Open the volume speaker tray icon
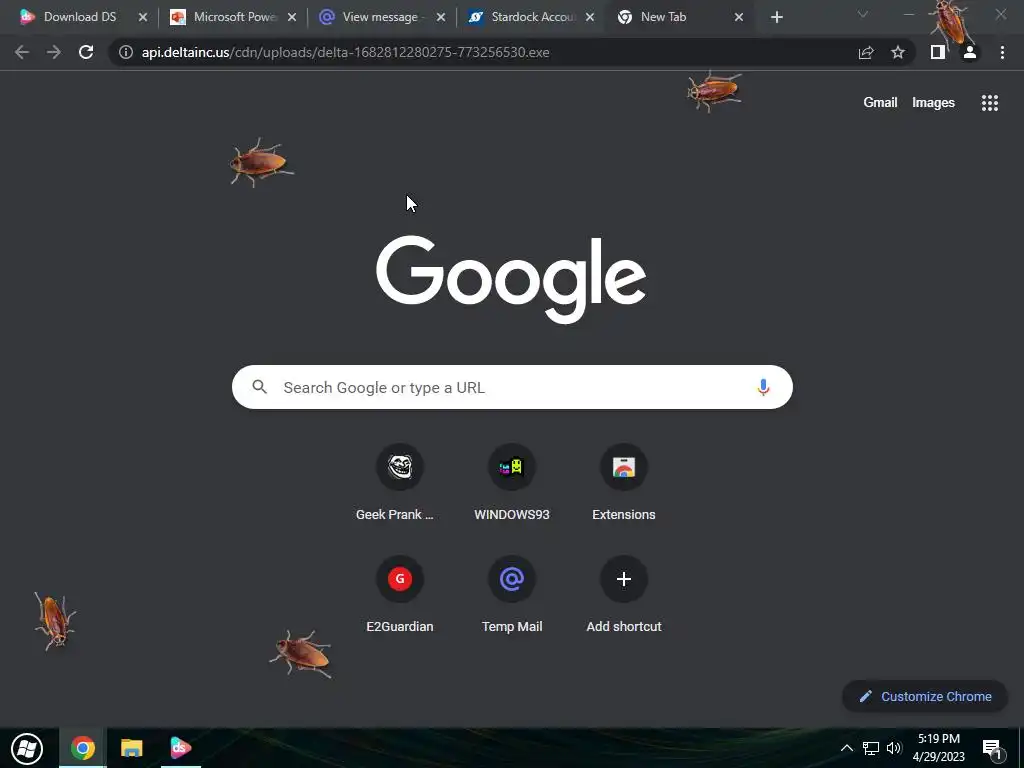1024x768 pixels. 894,748
